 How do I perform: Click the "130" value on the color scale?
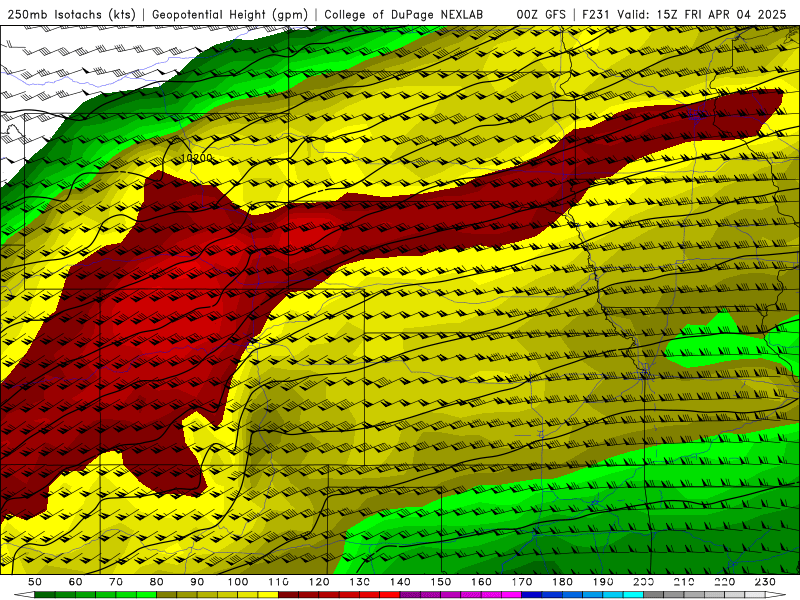(x=360, y=582)
